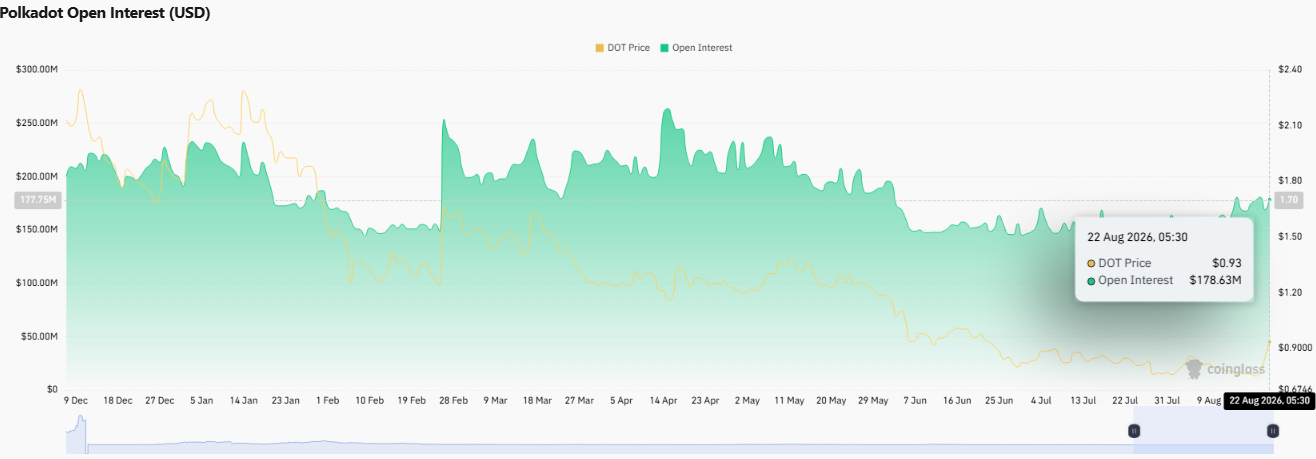Click the $1.20 right axis label
Viewport: 1316px width, 459px height.
(x=1289, y=293)
